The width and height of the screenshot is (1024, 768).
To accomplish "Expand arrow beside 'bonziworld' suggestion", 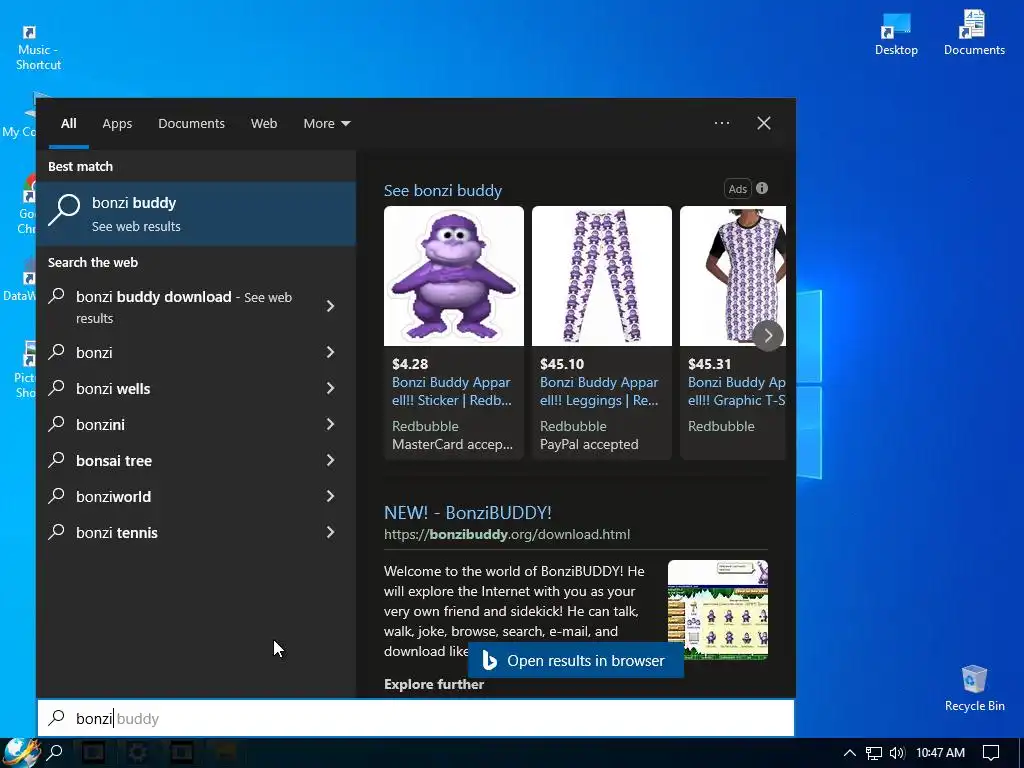I will pyautogui.click(x=330, y=496).
